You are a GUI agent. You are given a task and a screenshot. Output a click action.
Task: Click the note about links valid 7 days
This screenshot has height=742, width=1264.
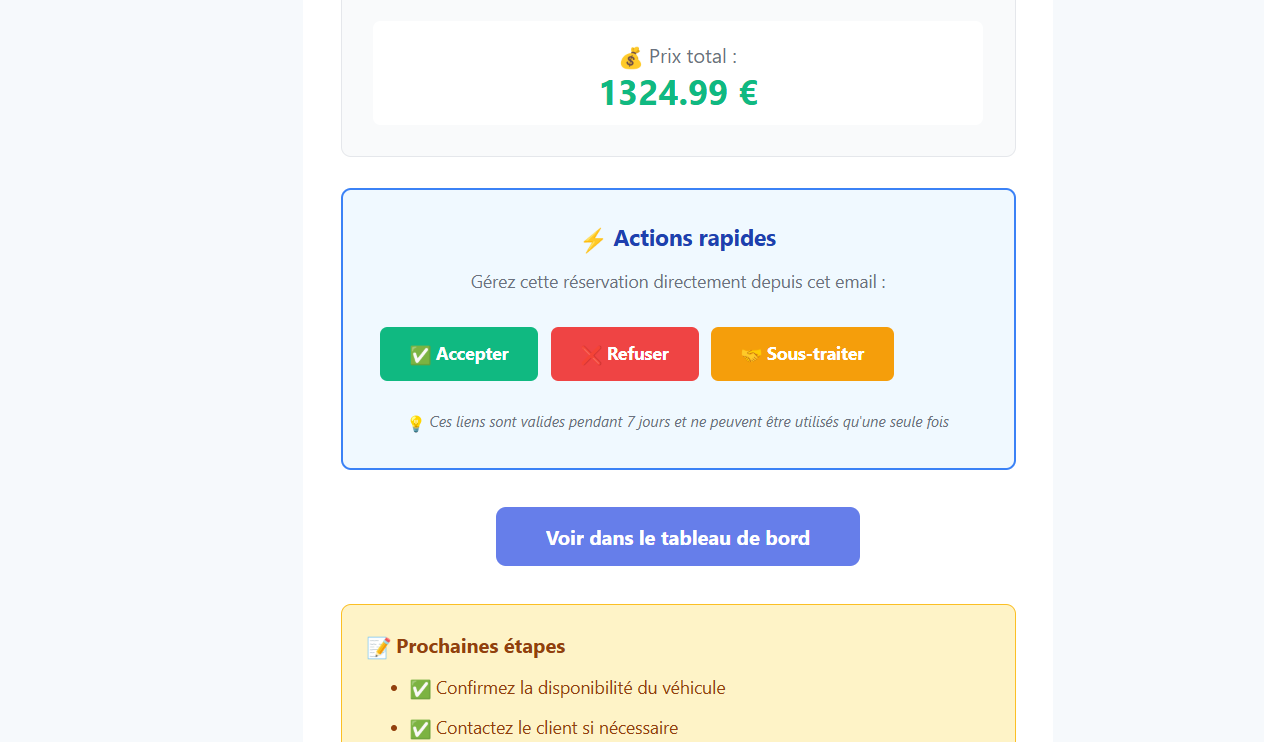[688, 422]
